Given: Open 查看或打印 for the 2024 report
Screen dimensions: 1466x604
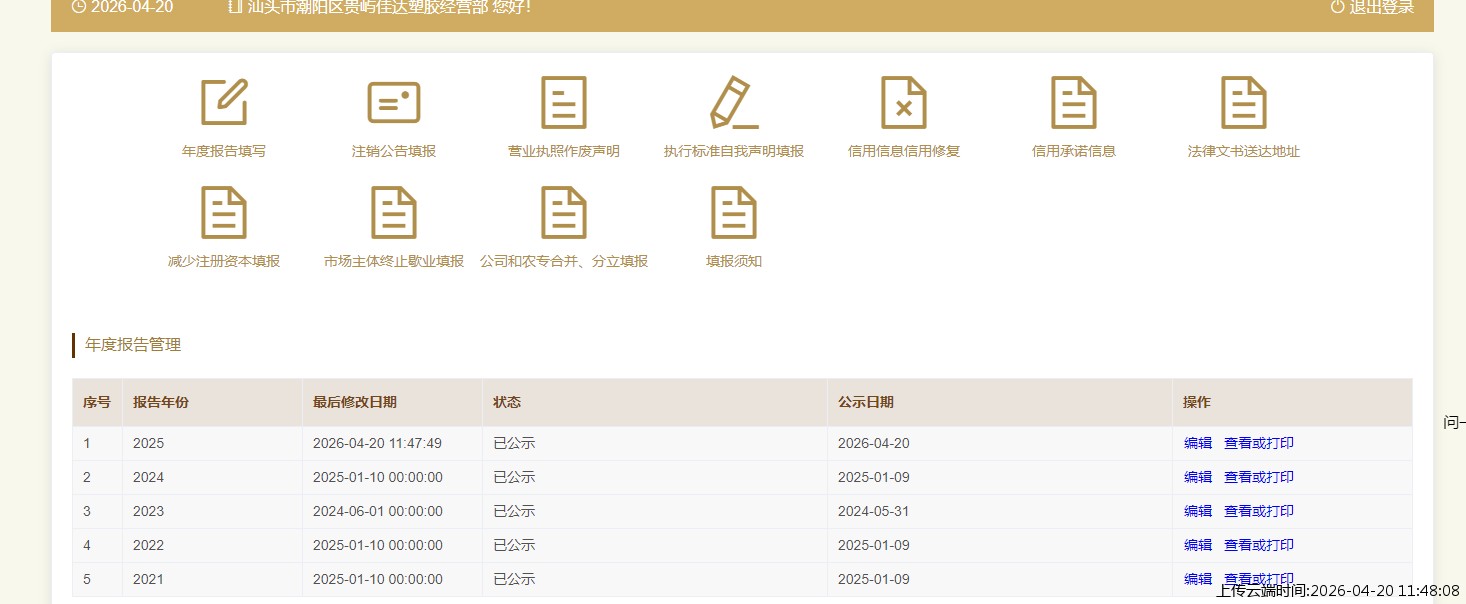Looking at the screenshot, I should coord(1258,477).
